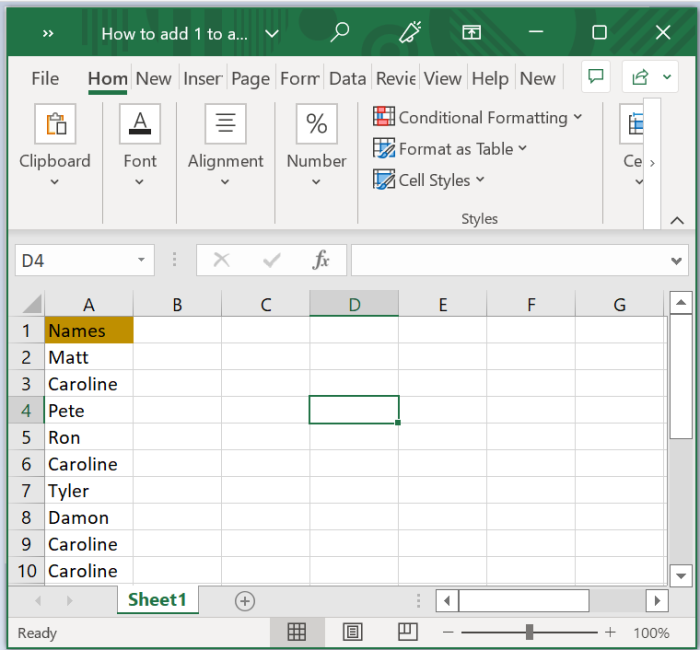Switch to Page Layout view
The image size is (700, 650).
pos(352,632)
